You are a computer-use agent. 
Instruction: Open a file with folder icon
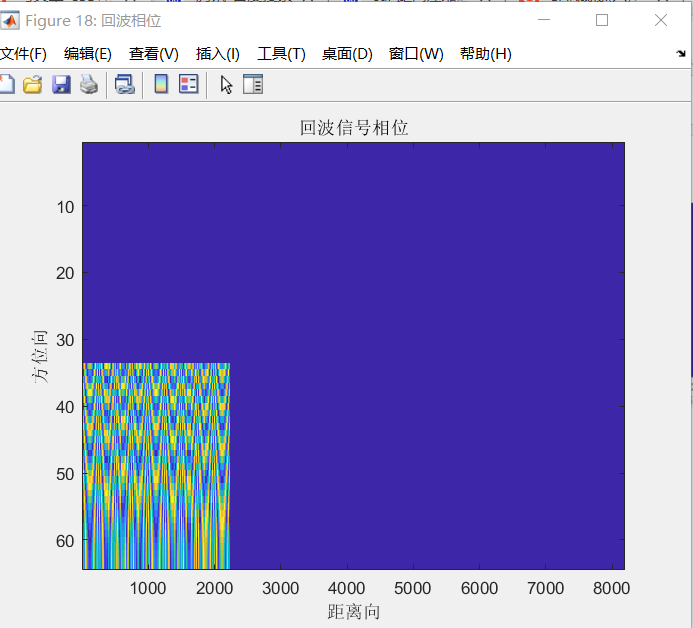pyautogui.click(x=33, y=84)
